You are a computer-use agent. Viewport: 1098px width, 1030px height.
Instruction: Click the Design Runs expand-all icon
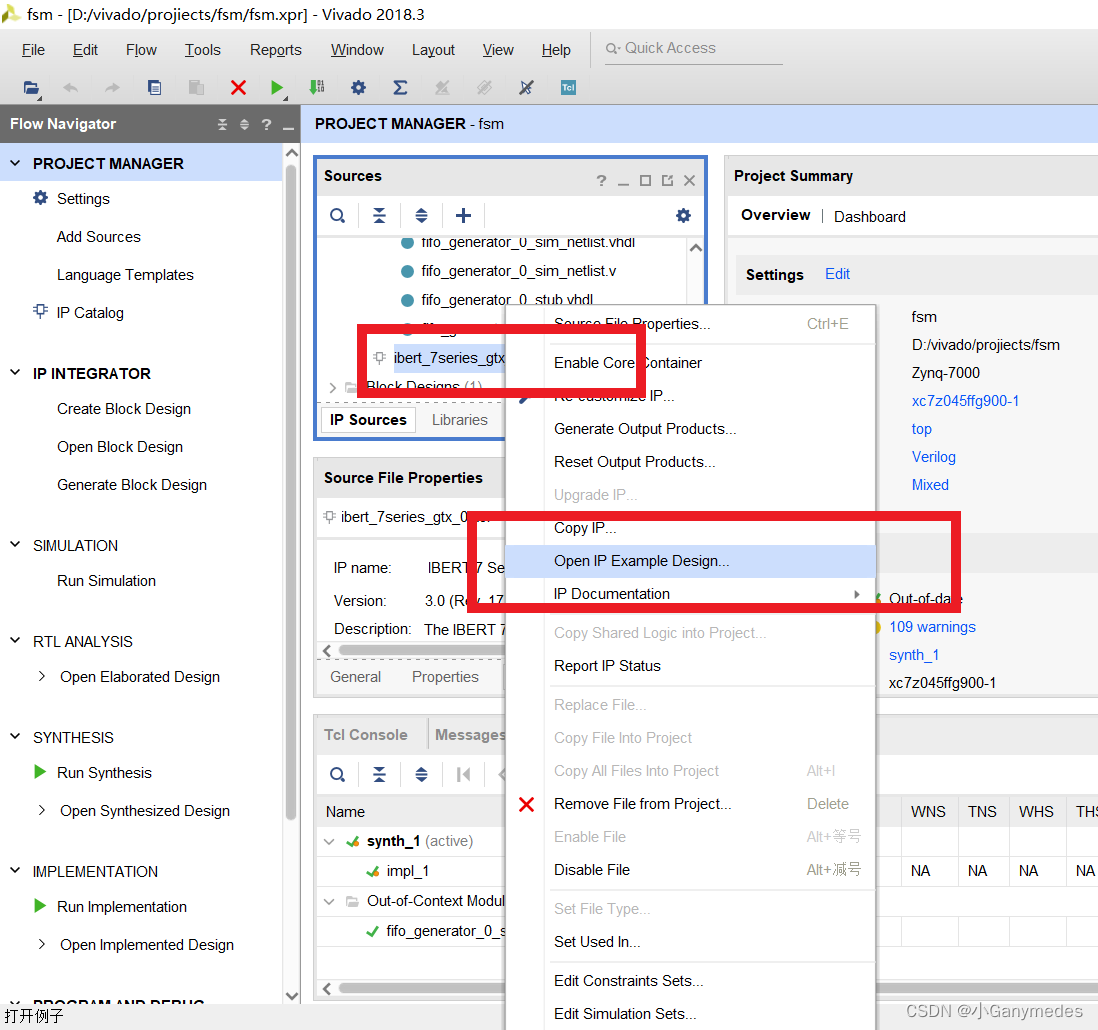coord(421,774)
